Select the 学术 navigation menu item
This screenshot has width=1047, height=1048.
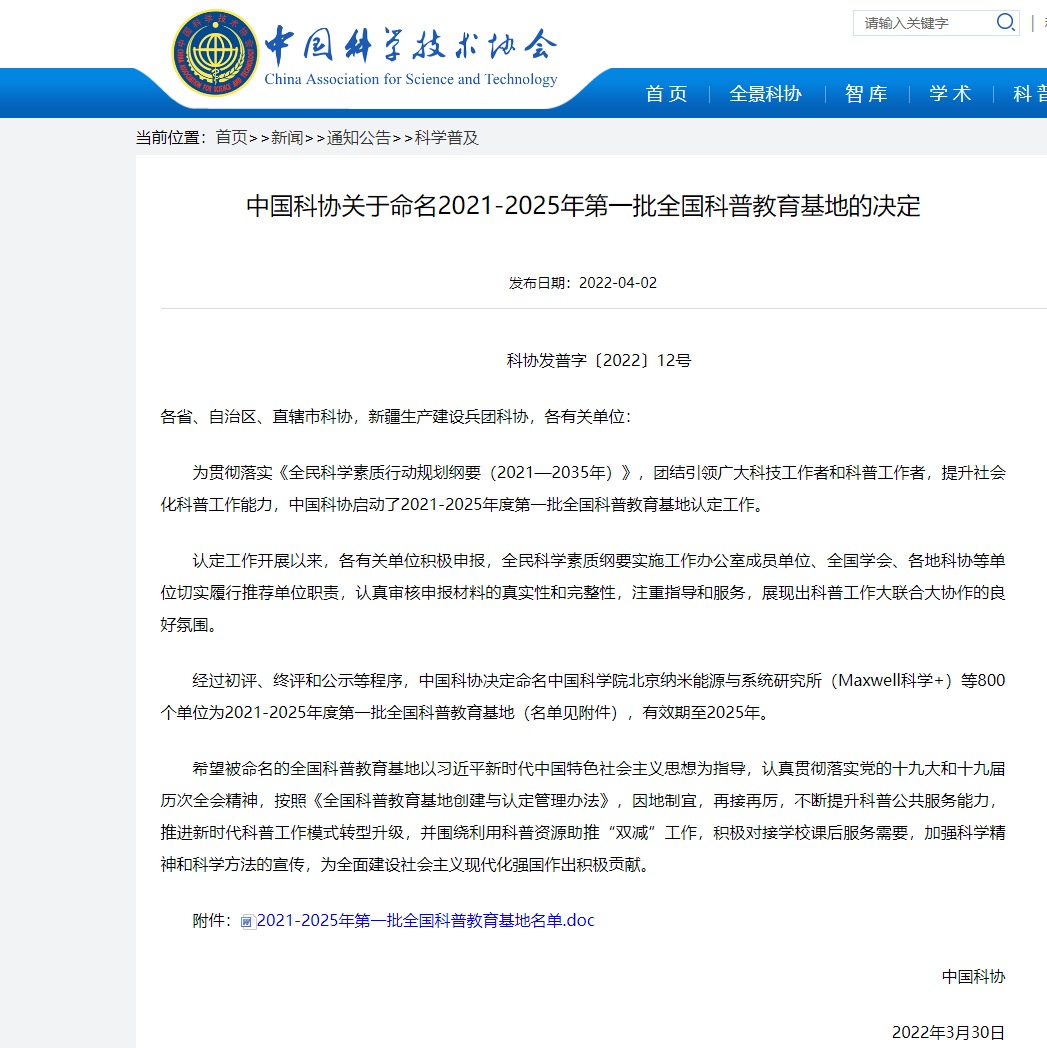point(950,94)
